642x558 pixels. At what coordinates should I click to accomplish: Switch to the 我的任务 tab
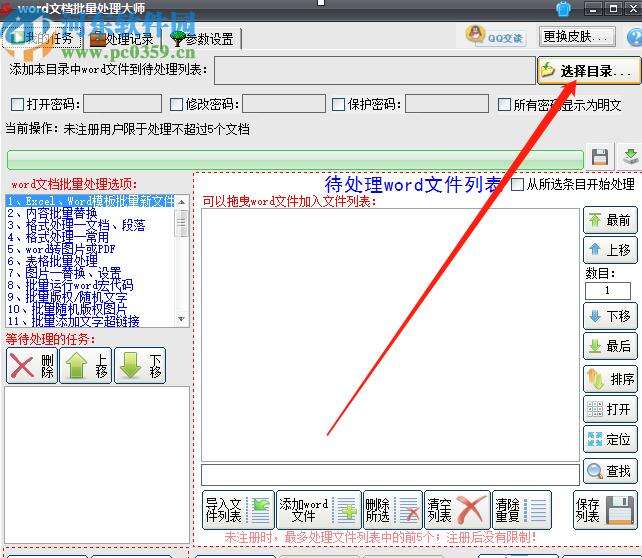[x=42, y=38]
